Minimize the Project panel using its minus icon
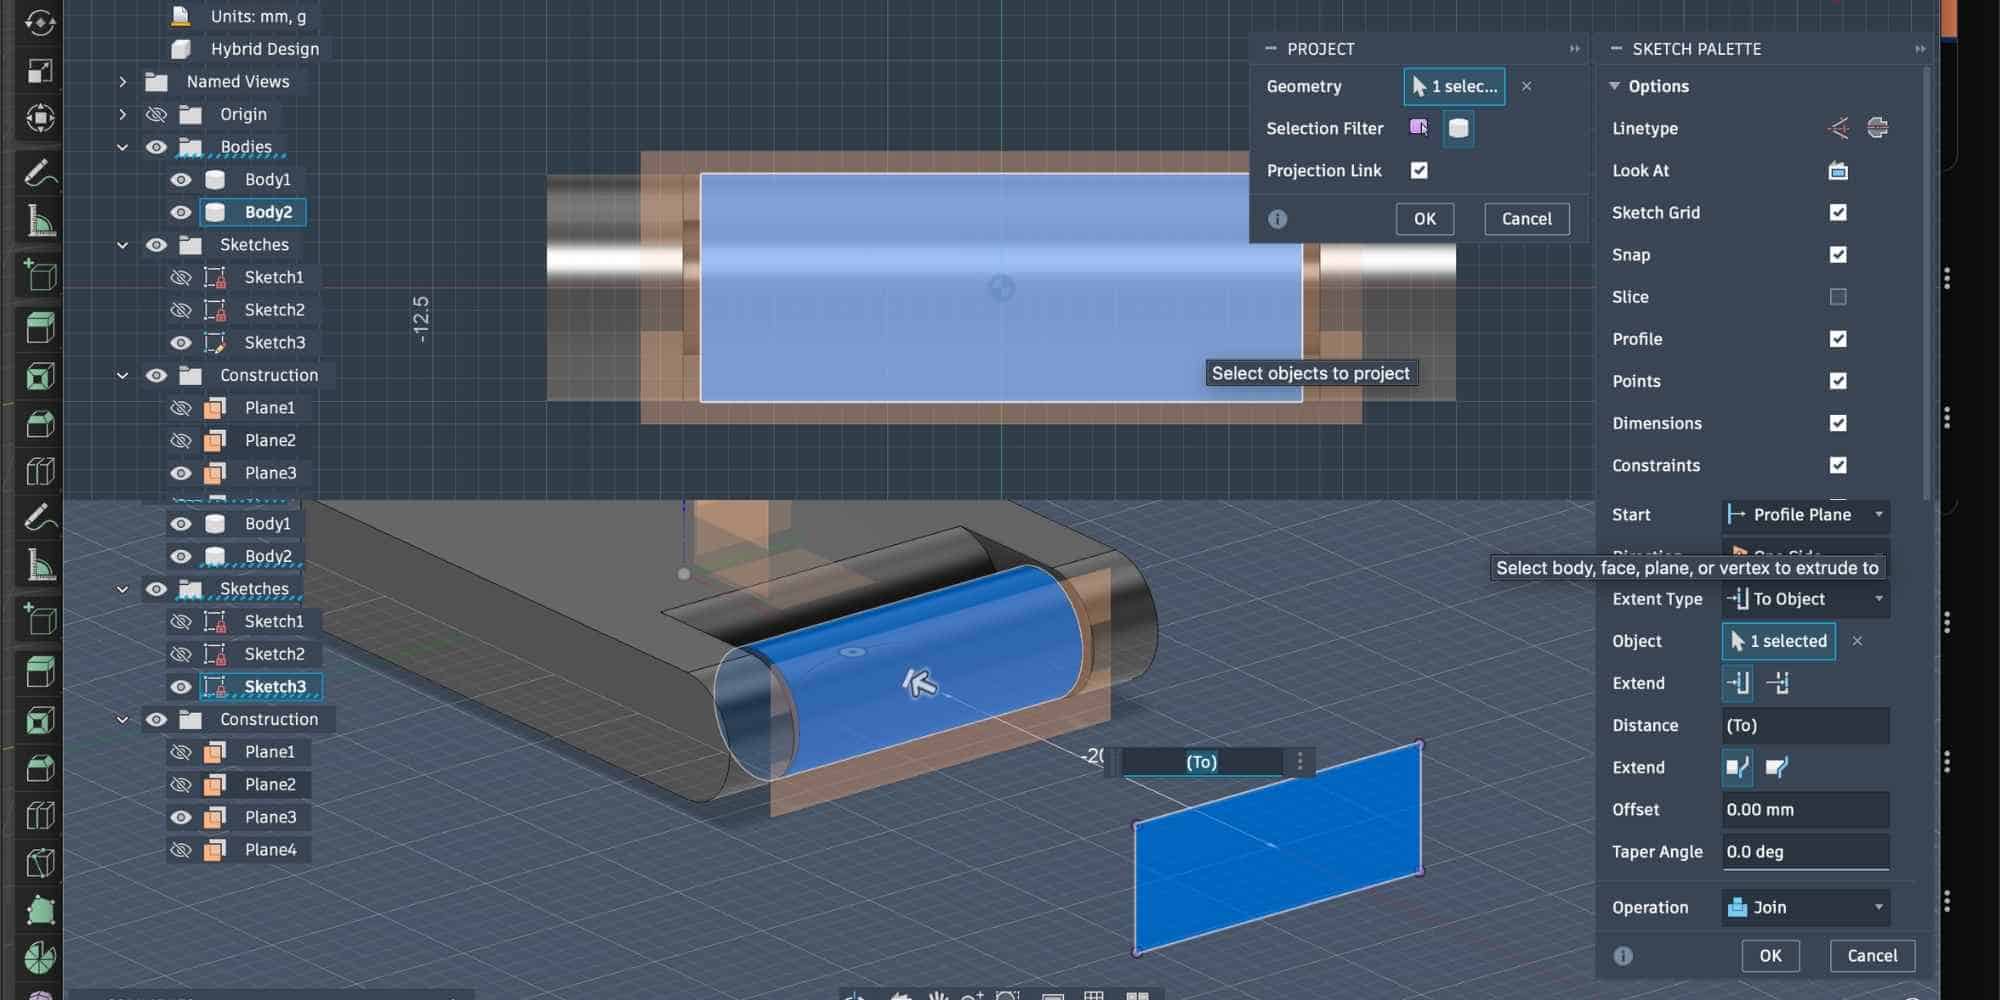Image resolution: width=2000 pixels, height=1000 pixels. tap(1271, 49)
